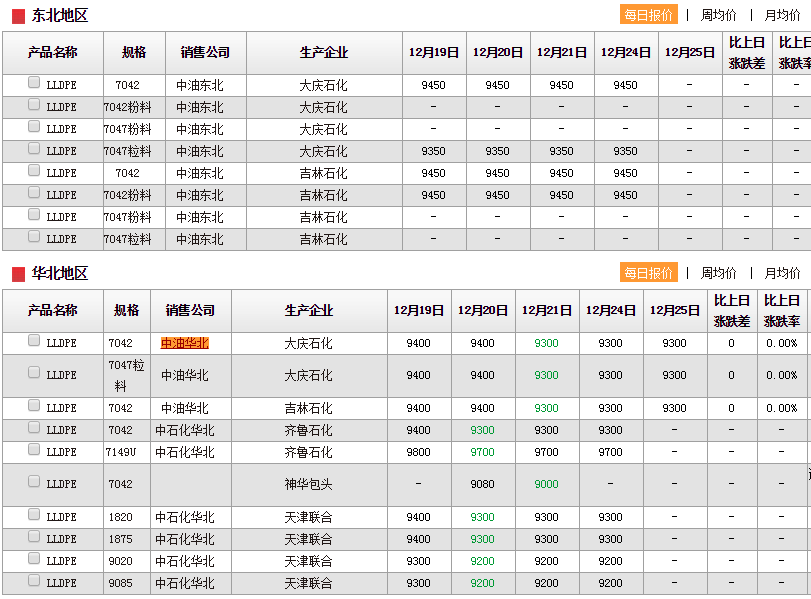Click 东北地区 吉林石化 7042粉料 12月24日 price 9450

click(625, 195)
